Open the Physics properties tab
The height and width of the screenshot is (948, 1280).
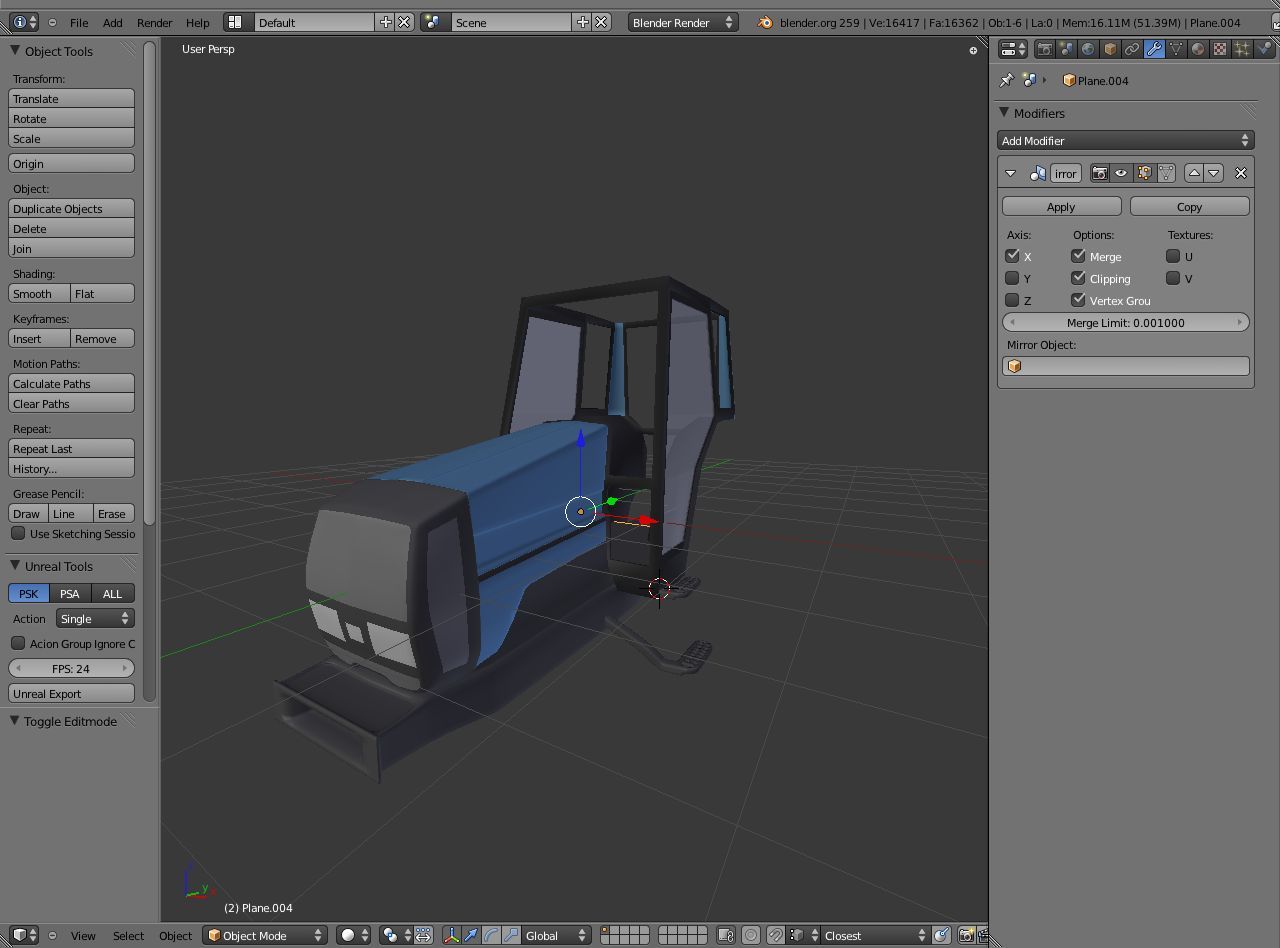click(x=1264, y=49)
